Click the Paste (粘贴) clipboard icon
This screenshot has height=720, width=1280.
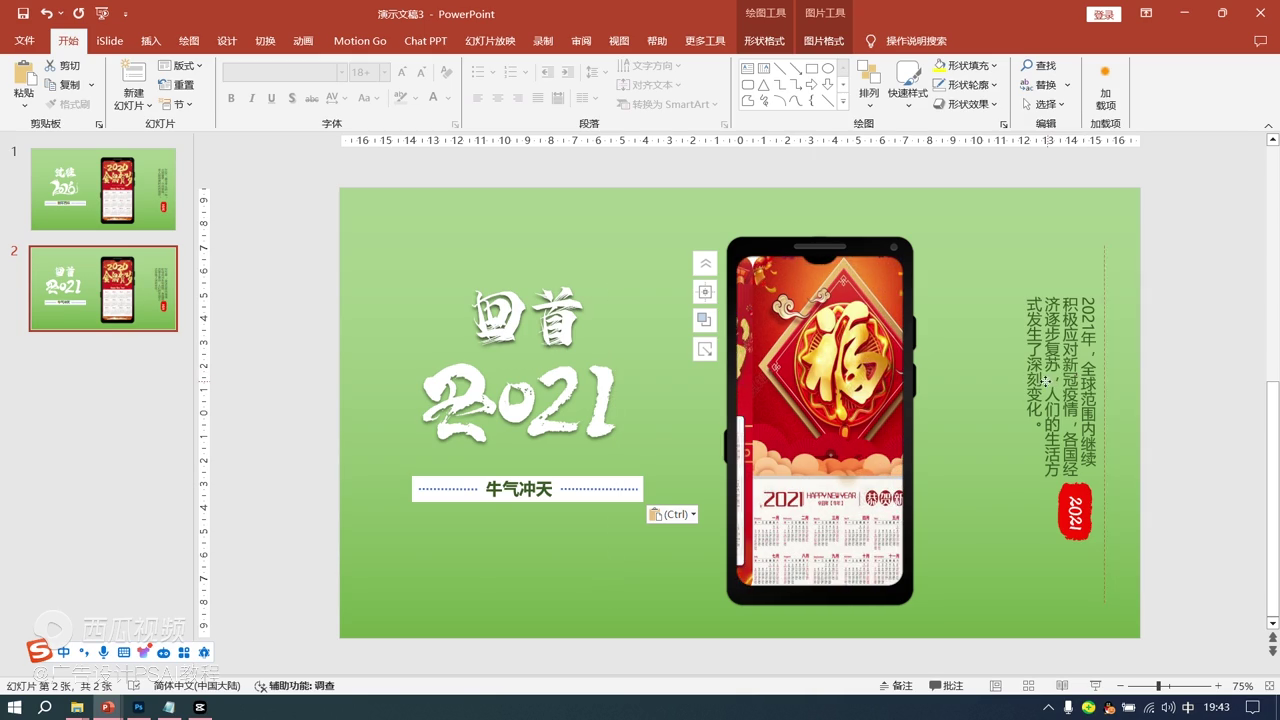click(24, 73)
